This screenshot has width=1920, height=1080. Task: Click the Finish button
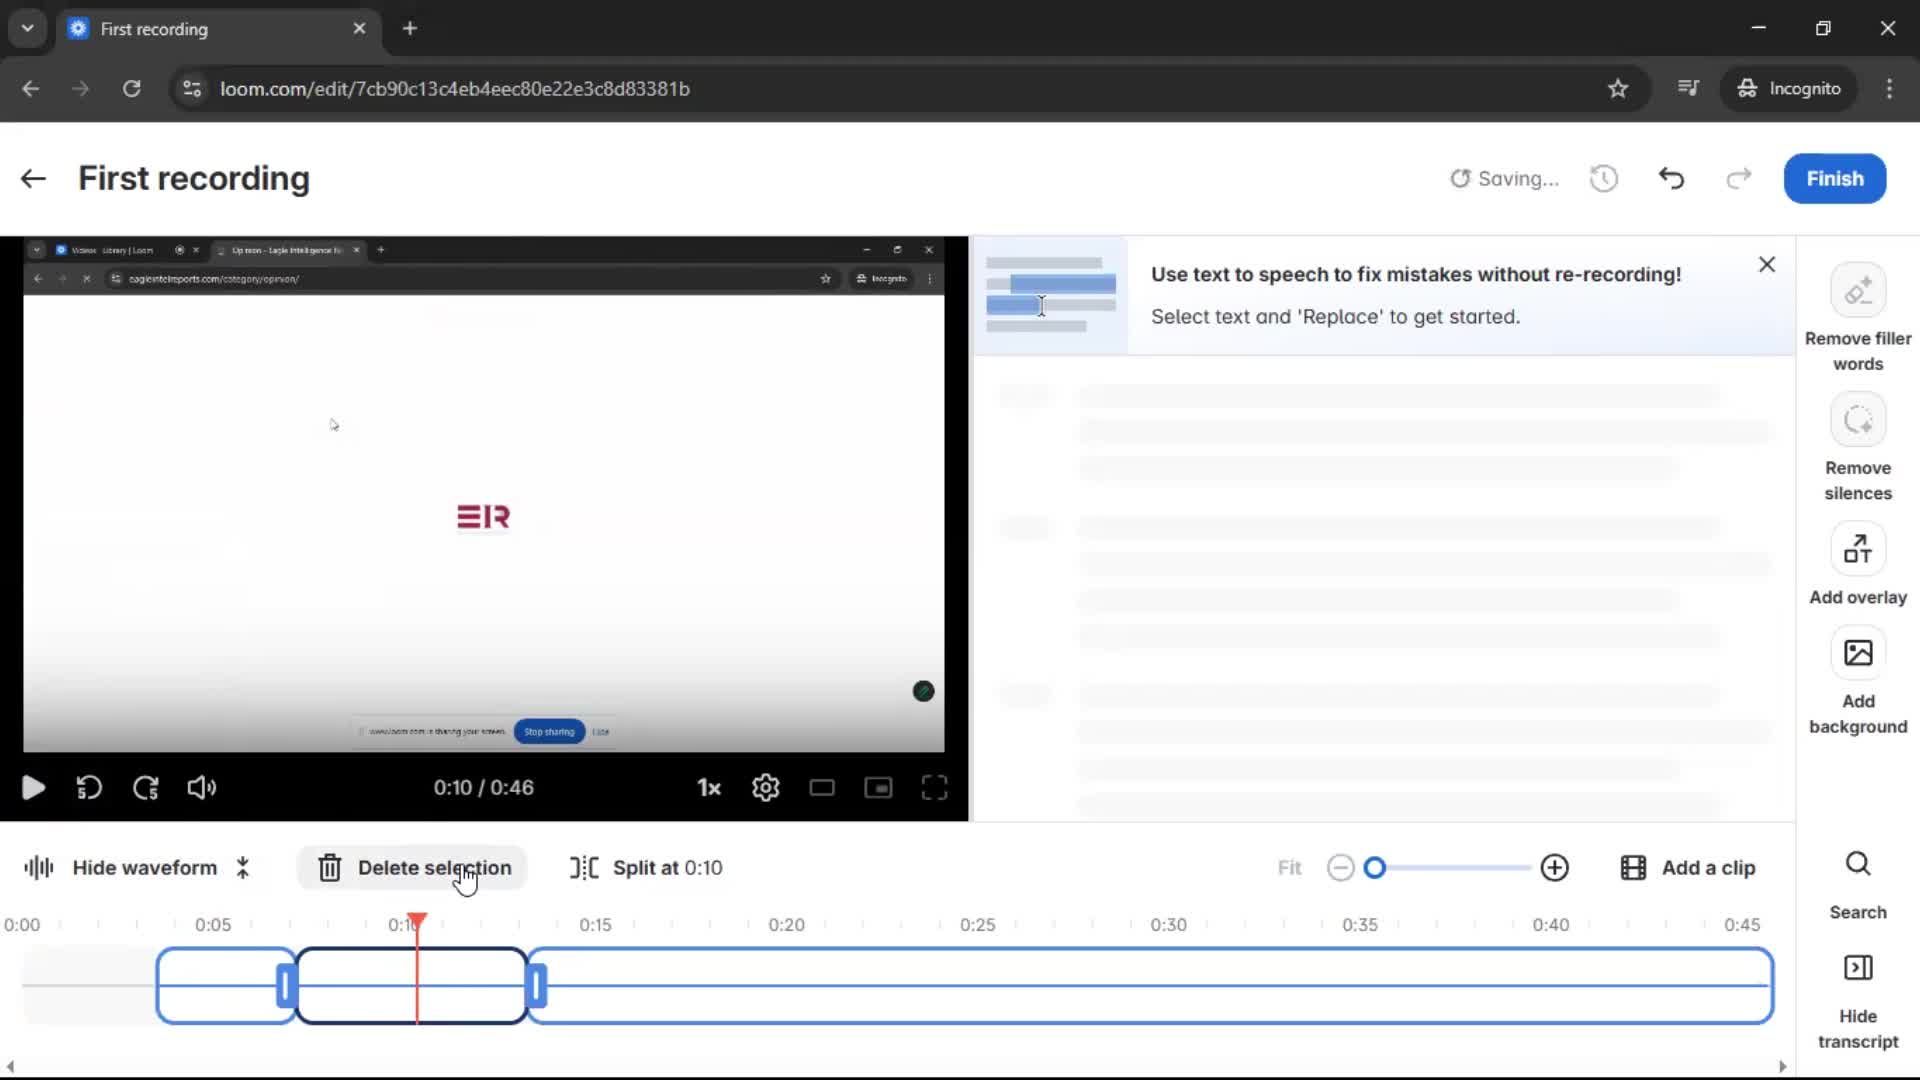(x=1834, y=178)
